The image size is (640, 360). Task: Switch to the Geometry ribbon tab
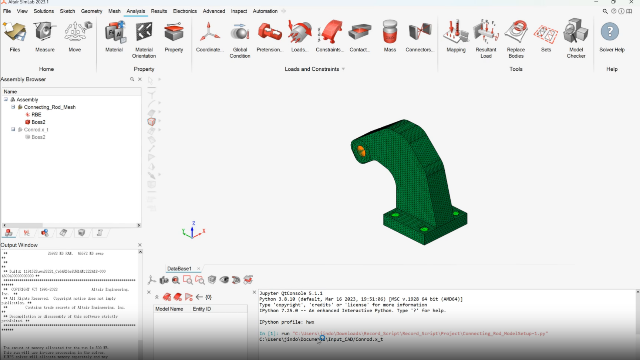pyautogui.click(x=91, y=11)
